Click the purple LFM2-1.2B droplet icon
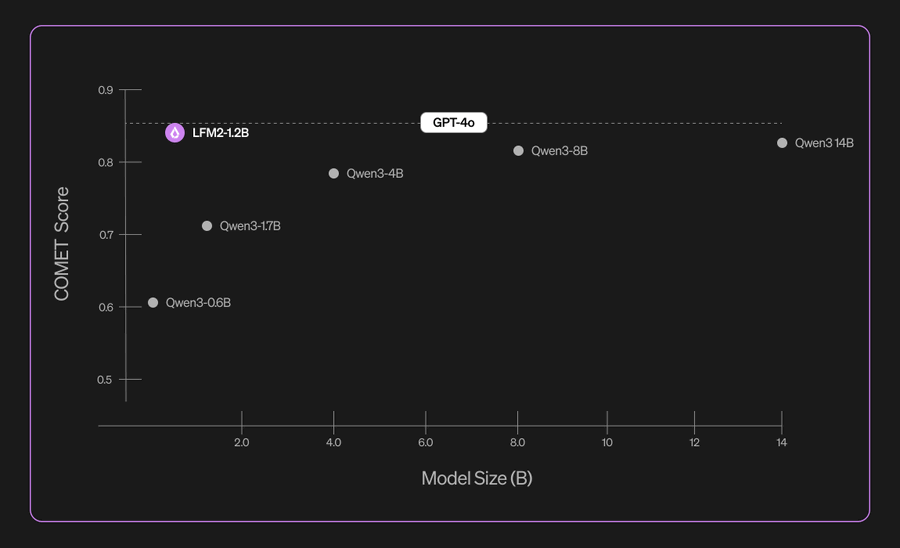 coord(175,132)
